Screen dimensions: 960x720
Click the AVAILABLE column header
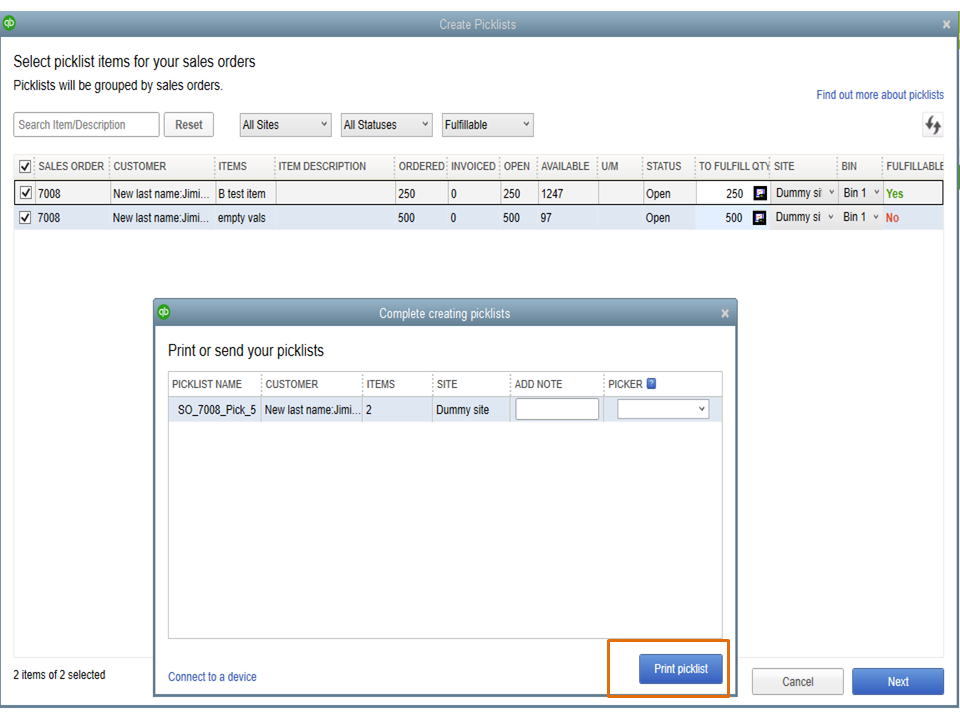point(565,166)
